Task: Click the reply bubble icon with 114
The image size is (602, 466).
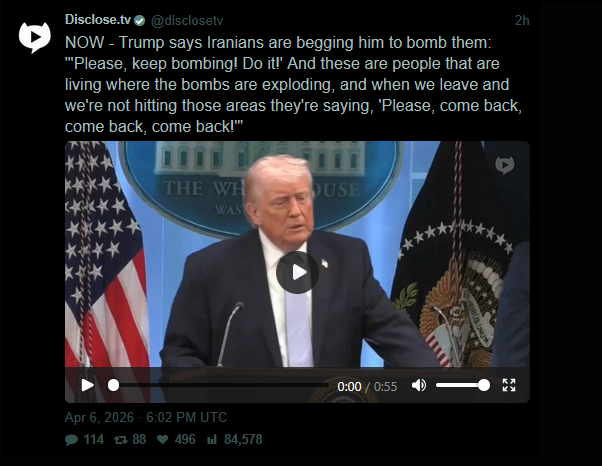Action: point(71,440)
